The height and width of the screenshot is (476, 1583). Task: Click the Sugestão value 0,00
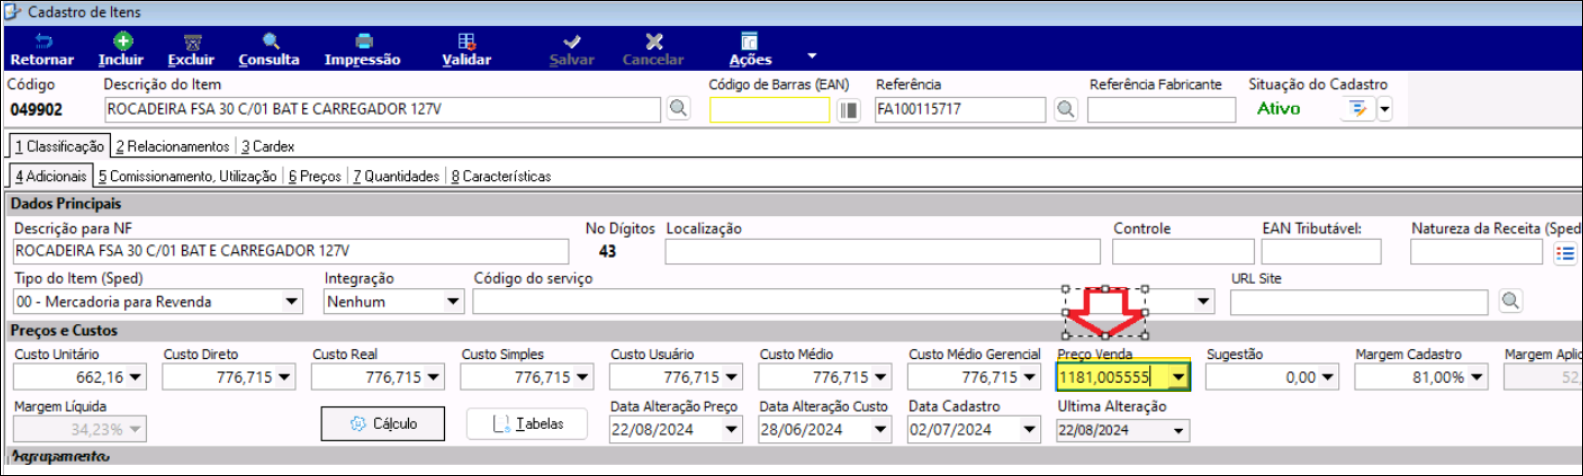(x=1301, y=377)
